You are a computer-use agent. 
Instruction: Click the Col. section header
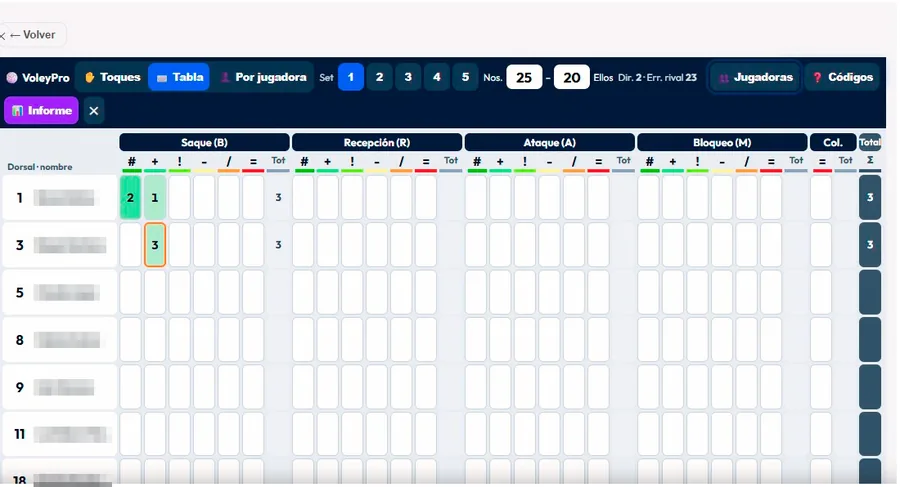tap(833, 142)
